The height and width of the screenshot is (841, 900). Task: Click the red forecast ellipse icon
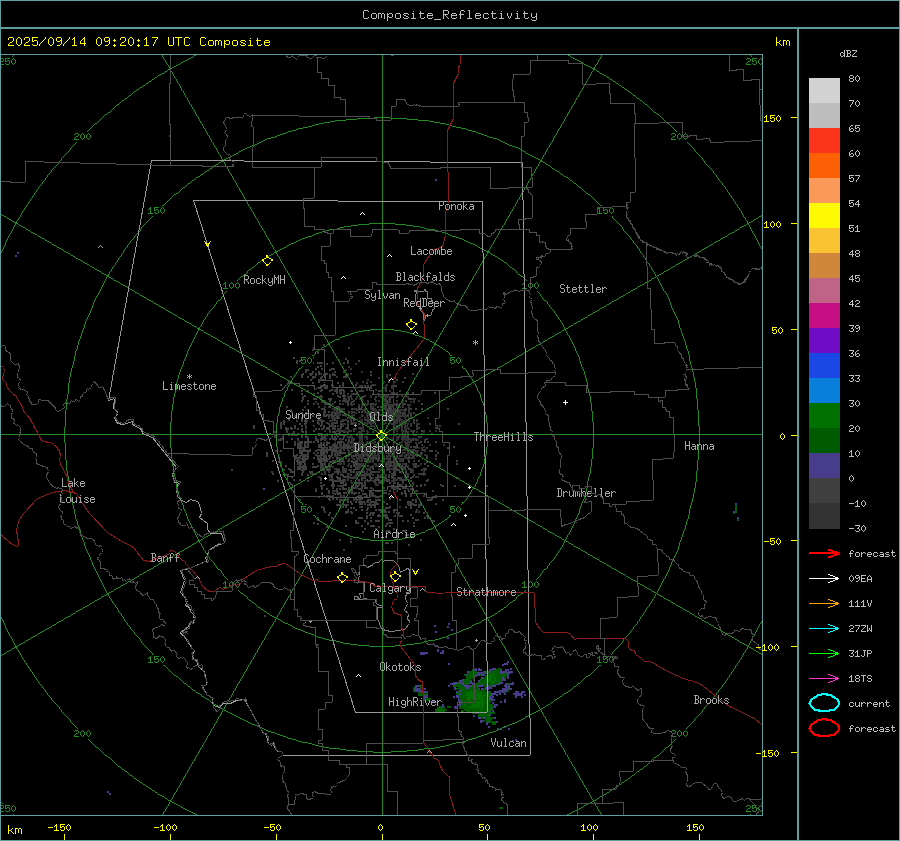tap(824, 728)
